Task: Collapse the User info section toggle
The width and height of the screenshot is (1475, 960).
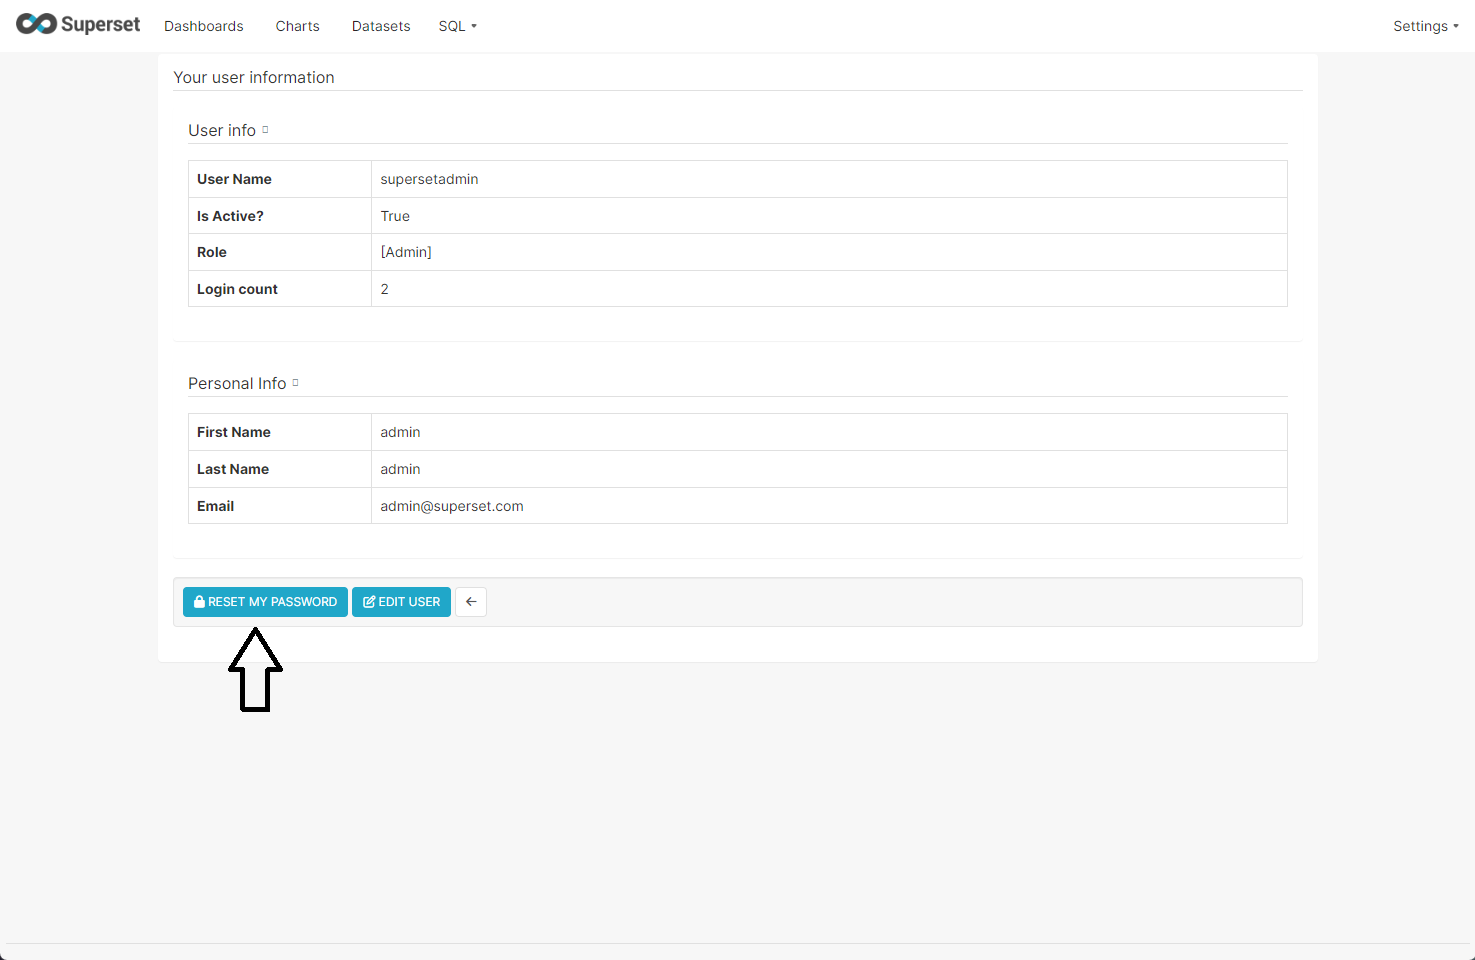Action: tap(265, 130)
